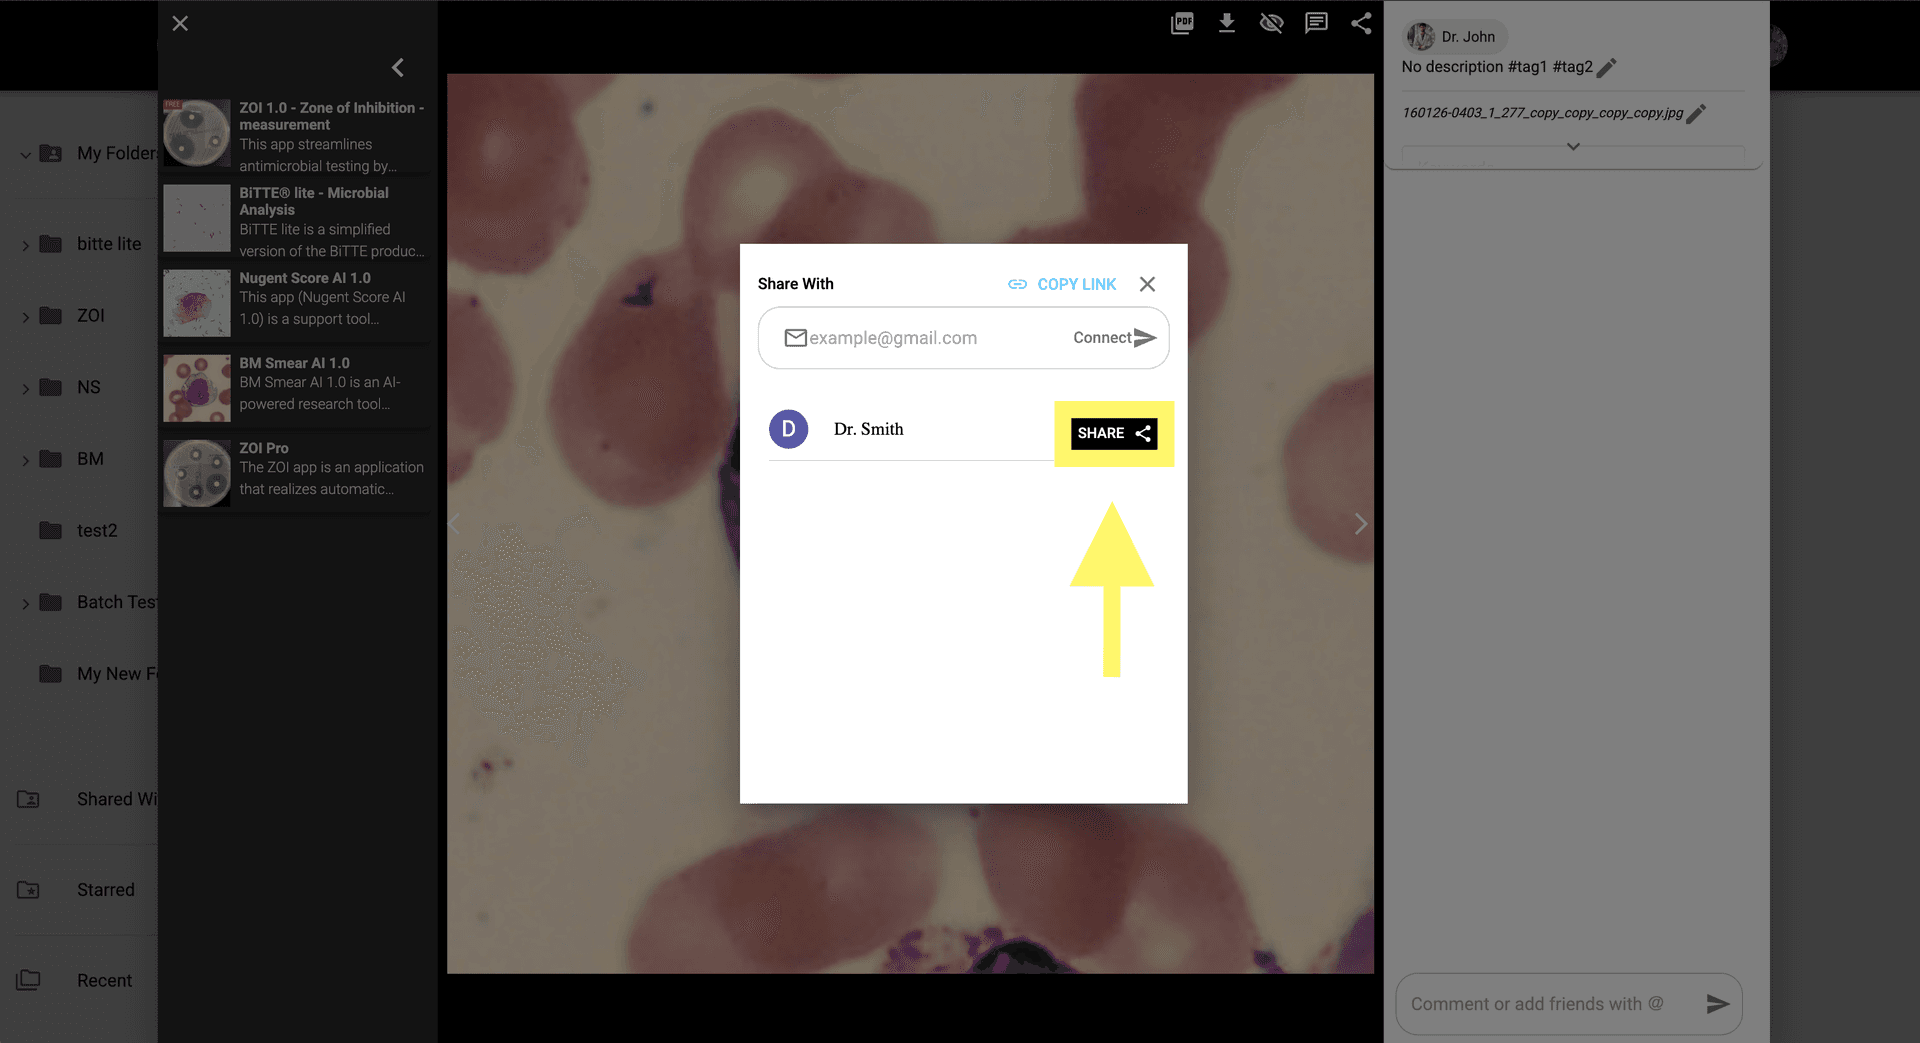Image resolution: width=1920 pixels, height=1043 pixels.
Task: Expand the ZOI folder in sidebar
Action: (25, 315)
